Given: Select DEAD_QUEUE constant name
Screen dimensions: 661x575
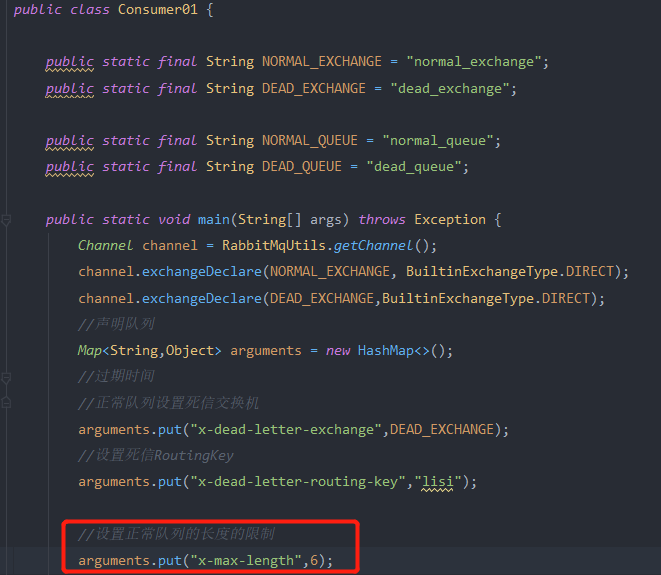Looking at the screenshot, I should click(302, 167).
